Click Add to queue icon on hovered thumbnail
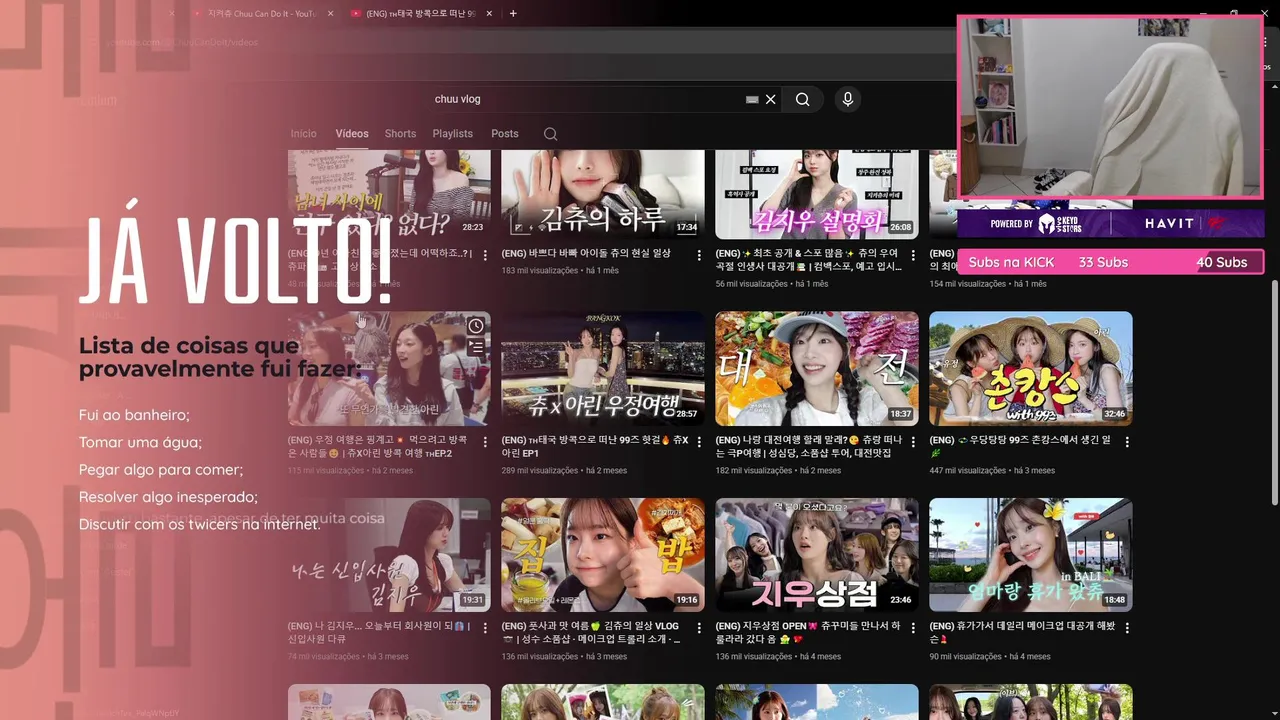This screenshot has width=1280, height=720. (476, 348)
